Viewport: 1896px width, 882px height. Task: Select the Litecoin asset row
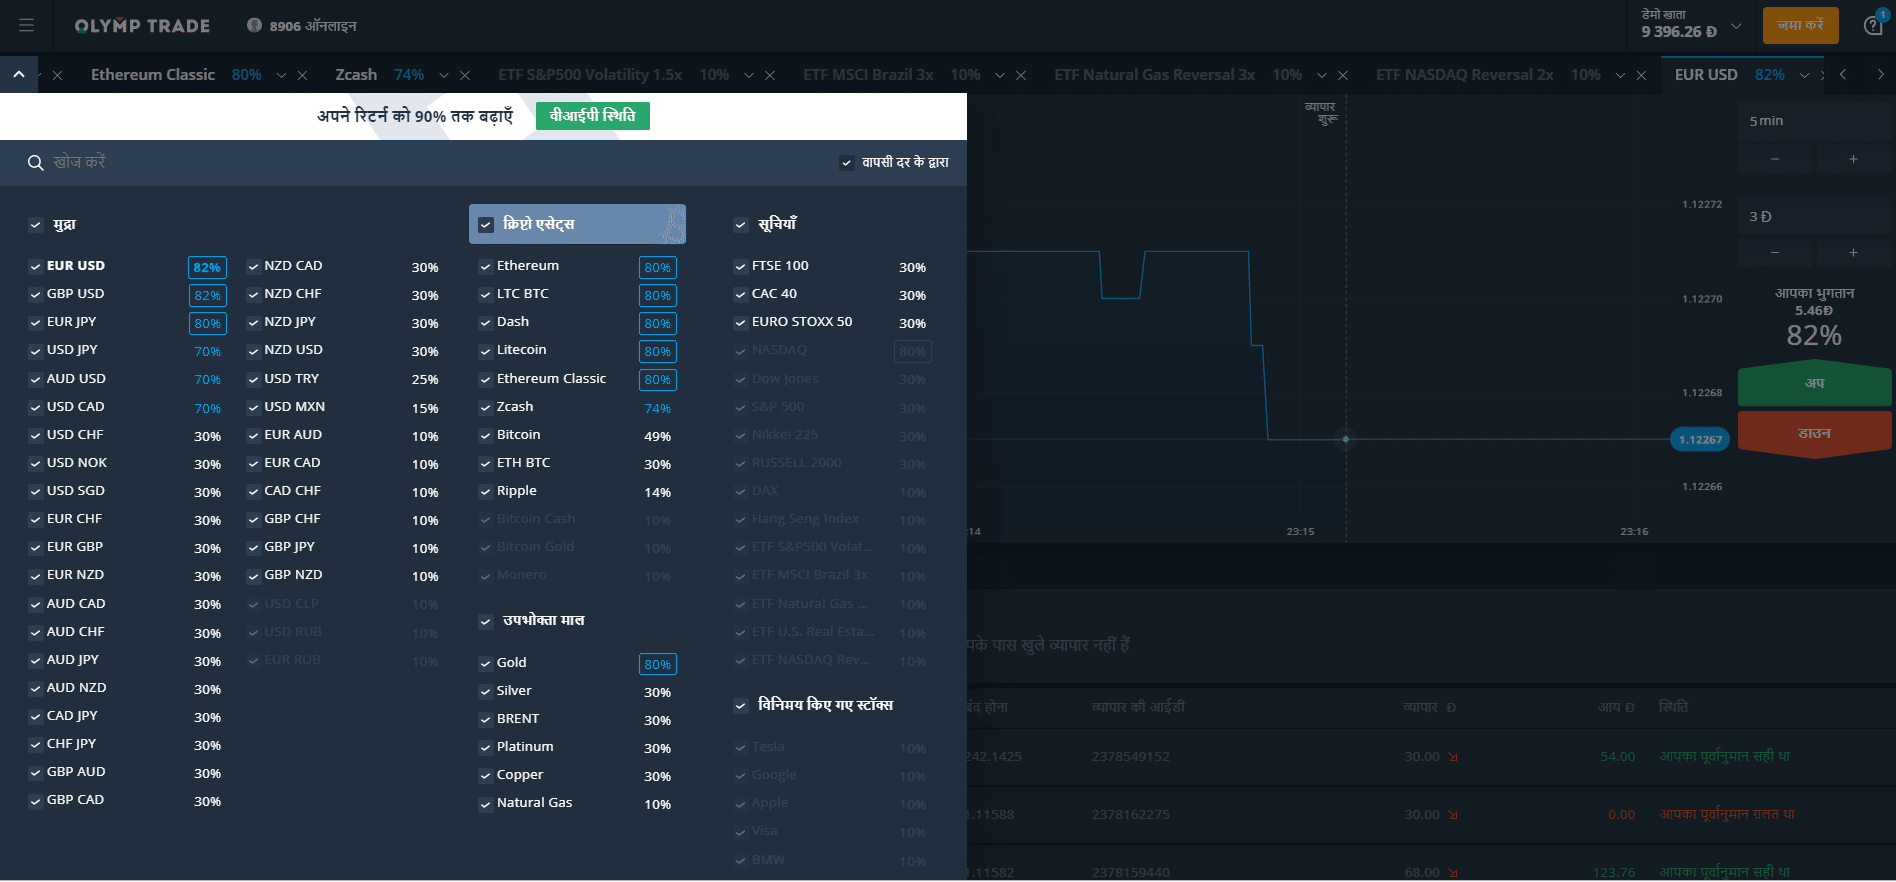point(577,350)
